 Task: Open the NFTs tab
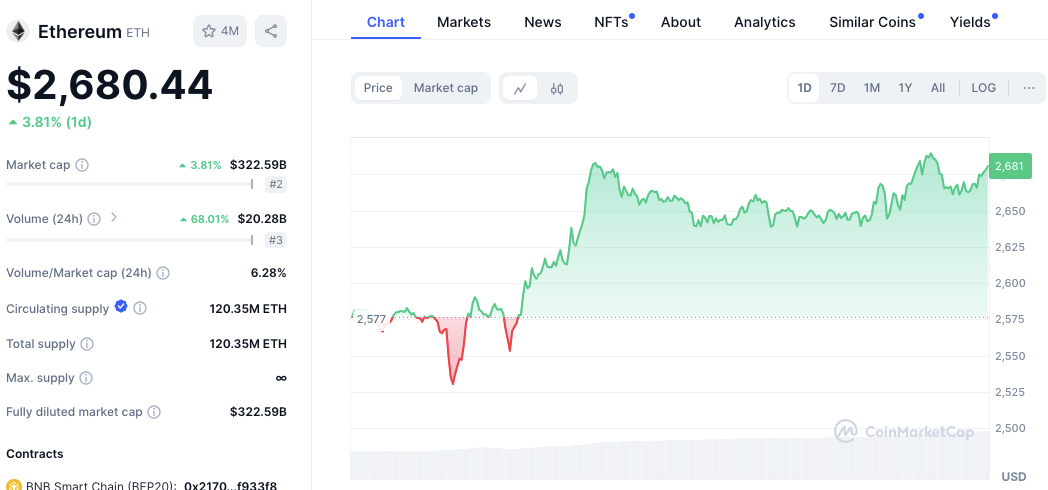(x=612, y=22)
